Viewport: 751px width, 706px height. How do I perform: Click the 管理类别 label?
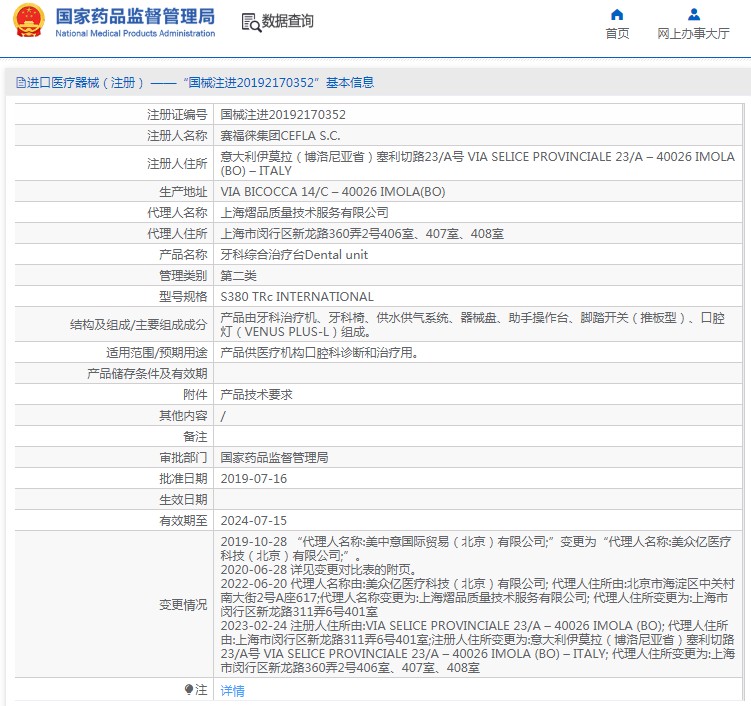pos(183,276)
